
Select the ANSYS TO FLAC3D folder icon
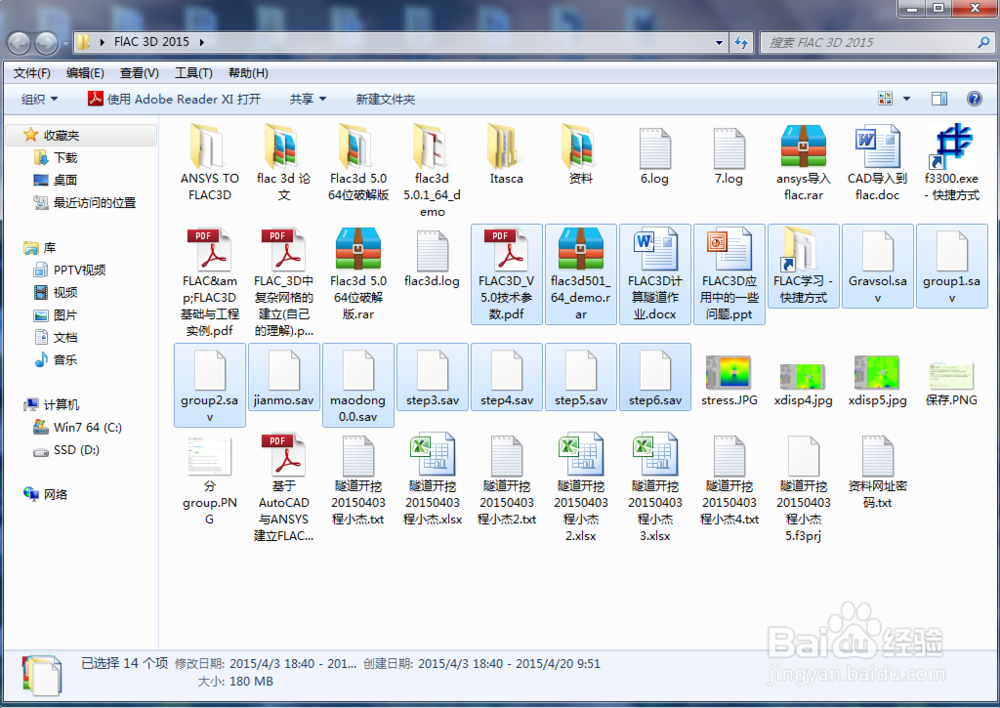209,147
